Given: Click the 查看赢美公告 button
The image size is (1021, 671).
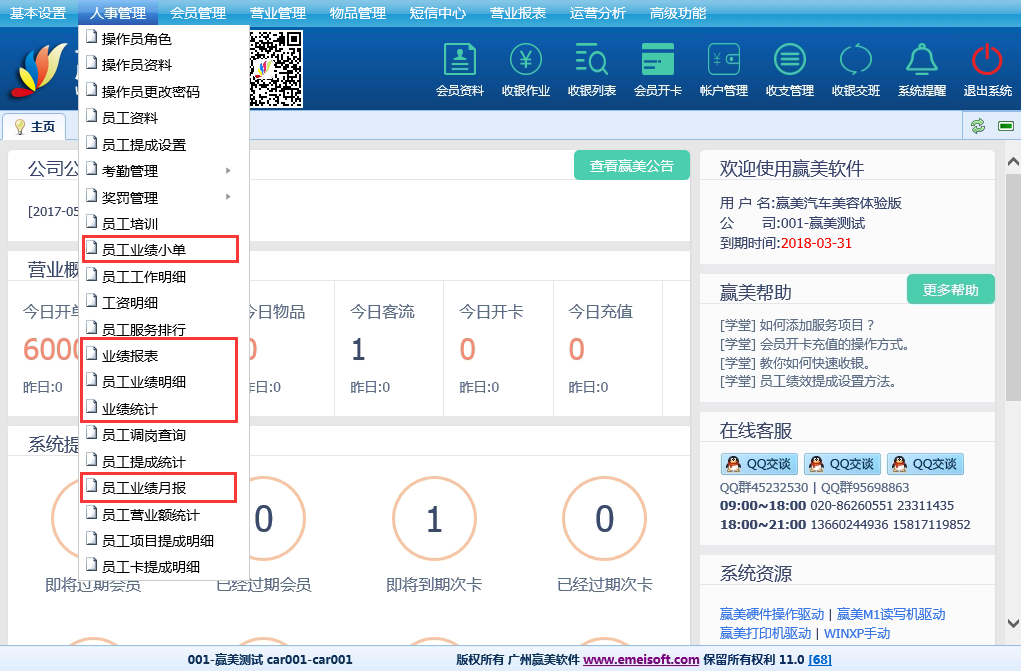Looking at the screenshot, I should (x=631, y=166).
